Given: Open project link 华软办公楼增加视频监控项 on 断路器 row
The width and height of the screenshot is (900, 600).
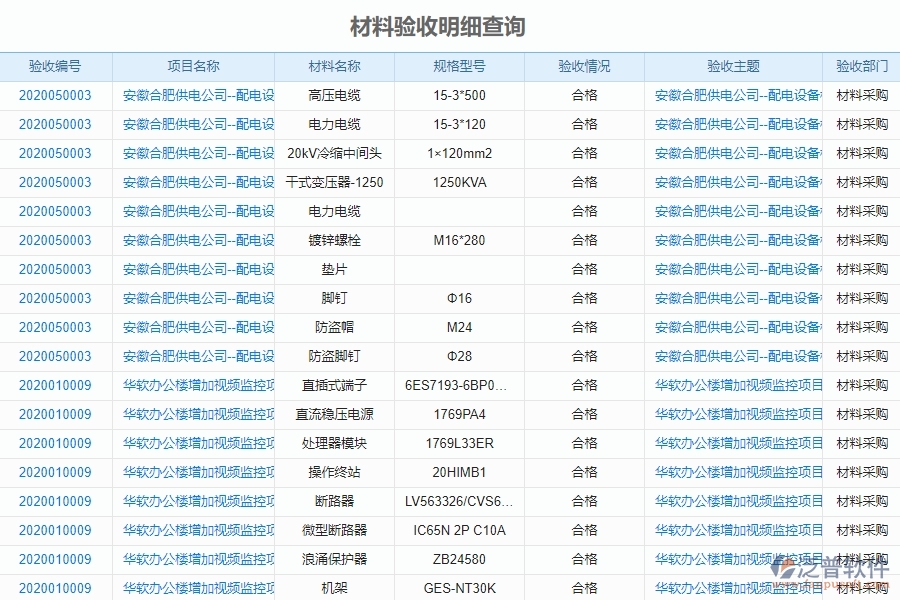Looking at the screenshot, I should tap(195, 501).
